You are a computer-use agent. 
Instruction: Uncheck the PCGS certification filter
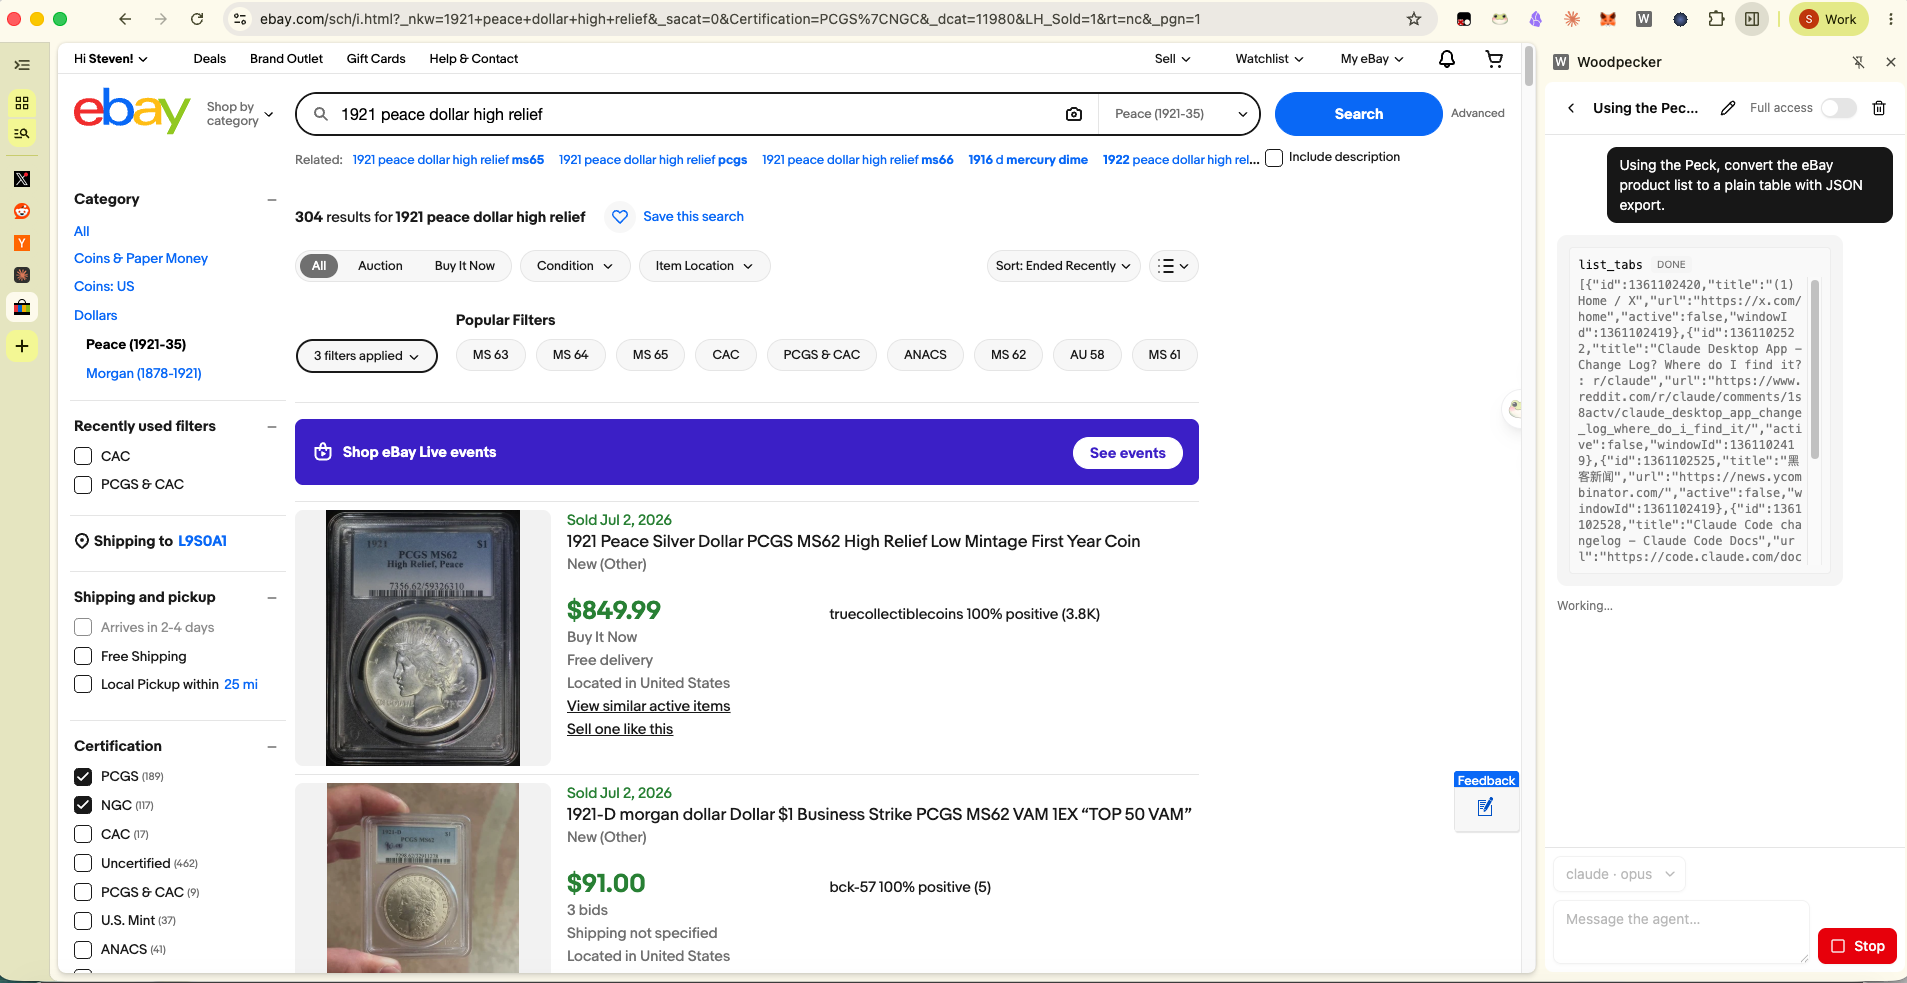[83, 776]
